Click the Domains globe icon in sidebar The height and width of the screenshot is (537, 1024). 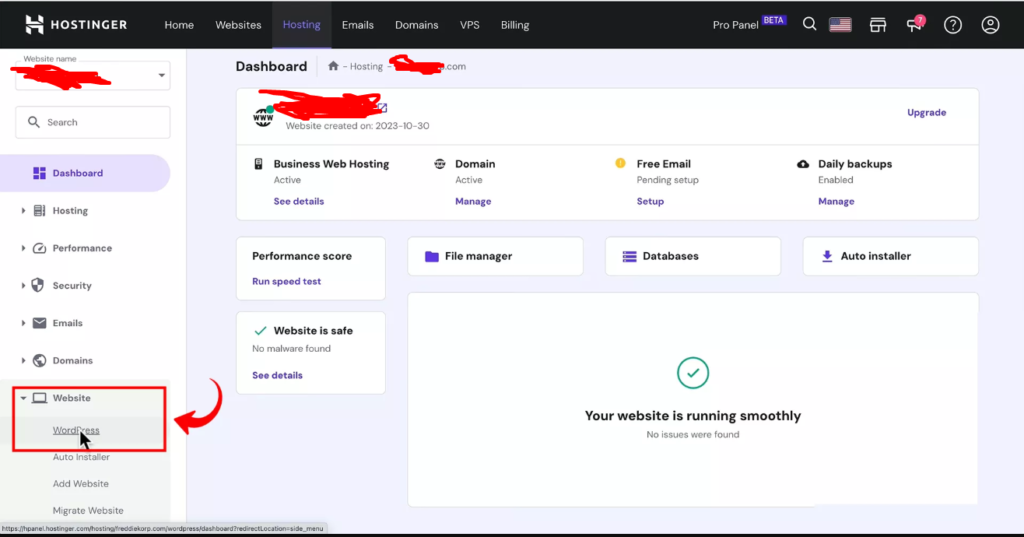39,360
